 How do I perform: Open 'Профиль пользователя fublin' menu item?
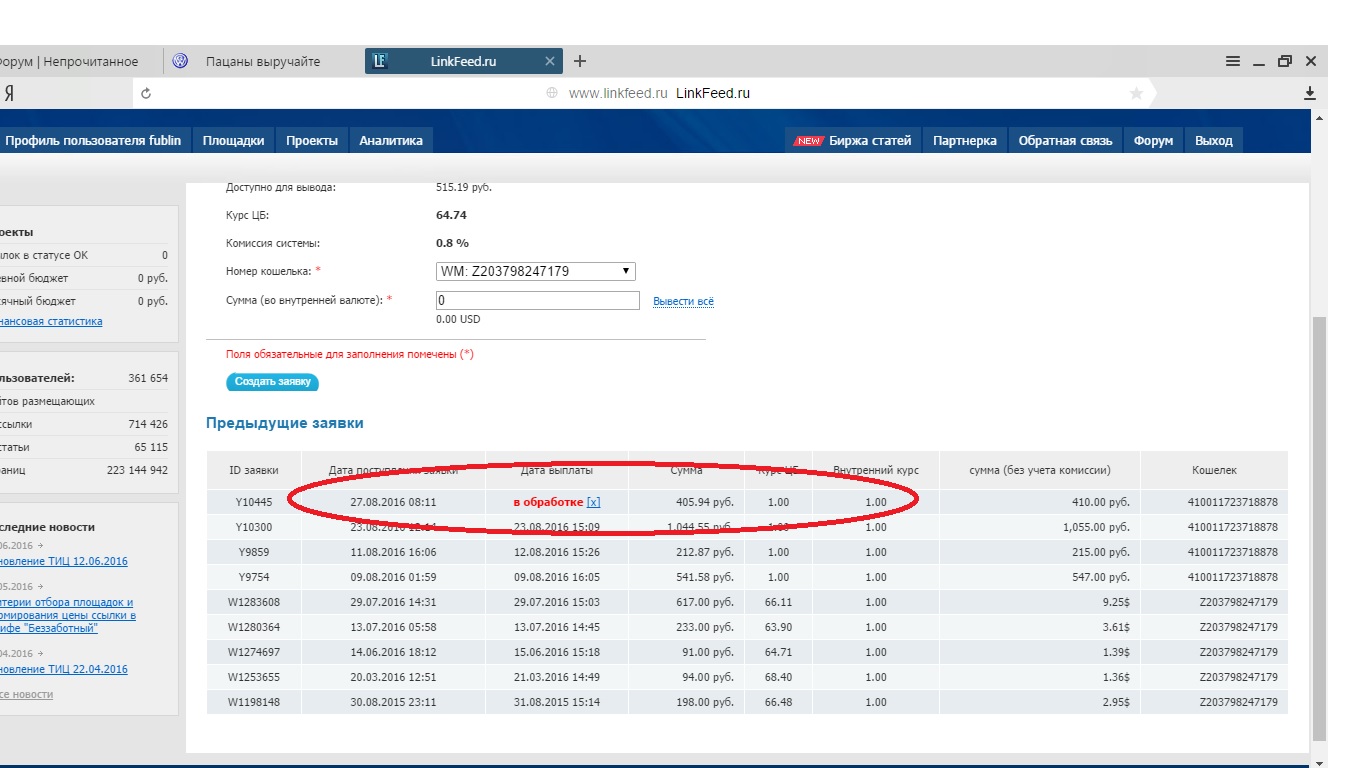point(93,140)
